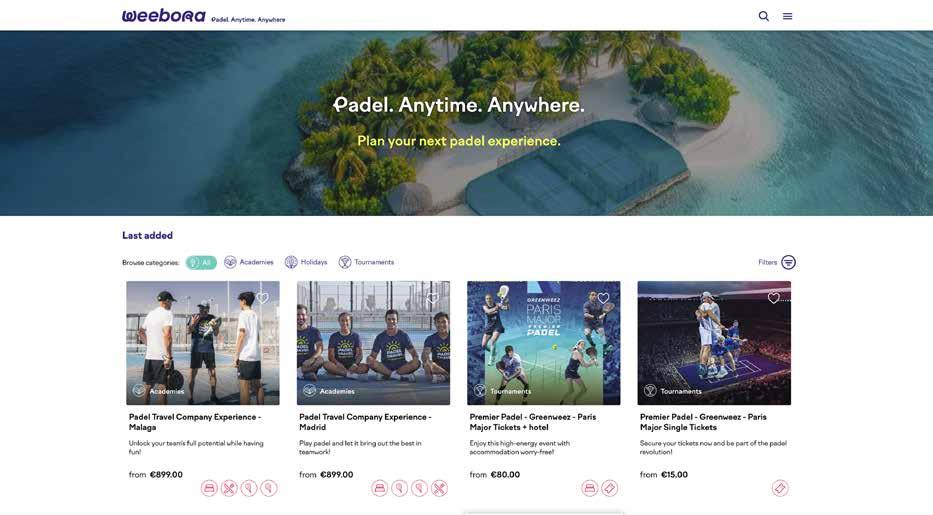Open the Paris Major Premier Padel poster thumbnail

click(x=543, y=343)
